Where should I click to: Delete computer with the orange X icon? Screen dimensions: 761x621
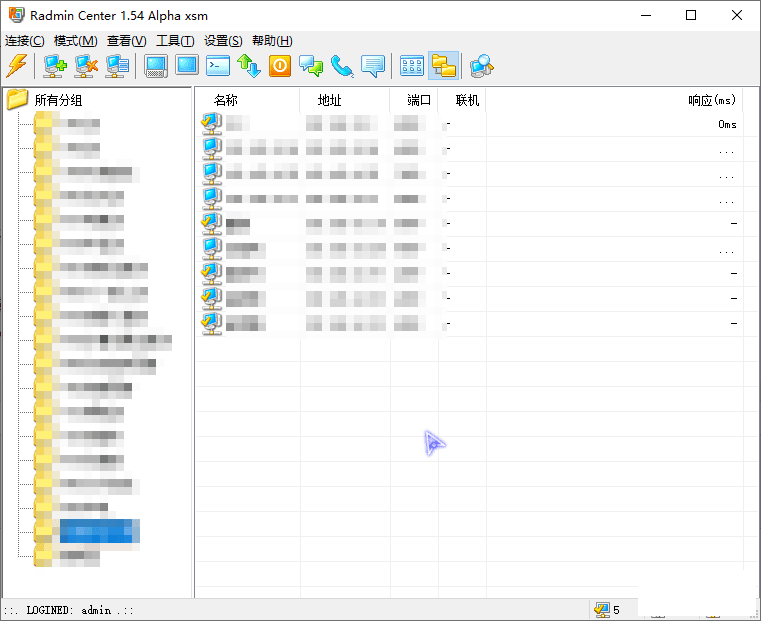tap(86, 65)
